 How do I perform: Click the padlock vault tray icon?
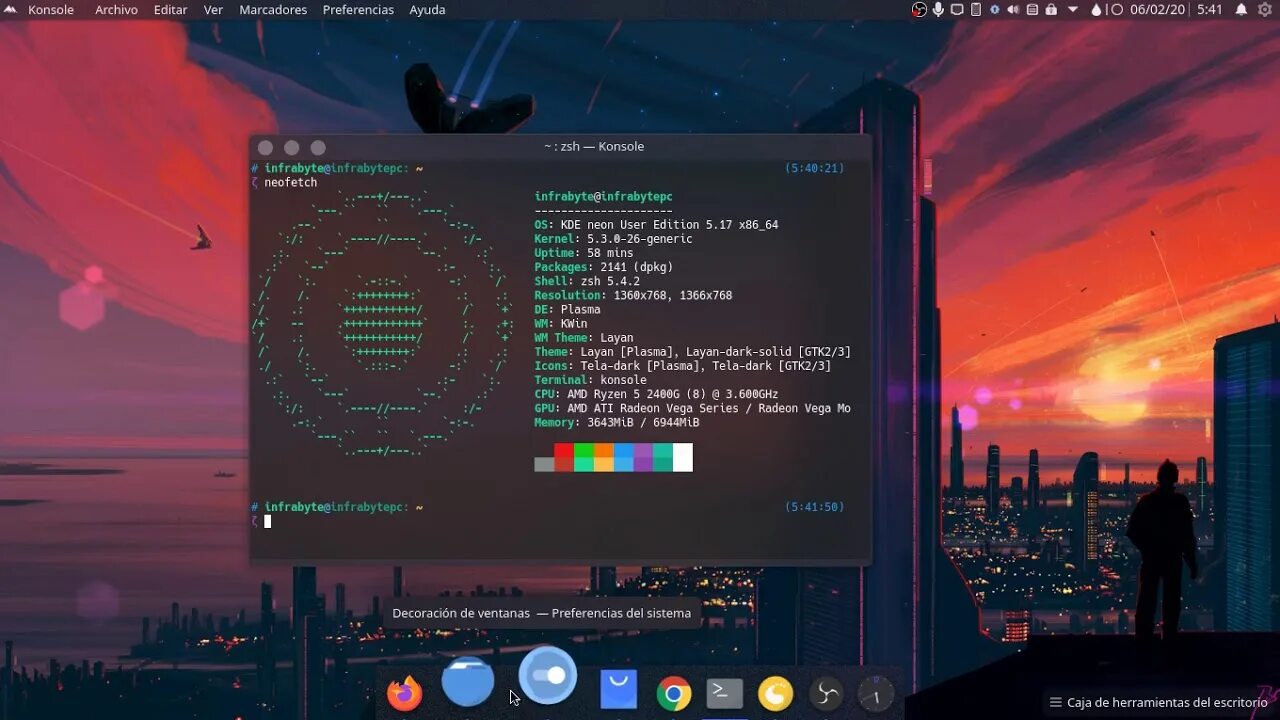[1051, 10]
